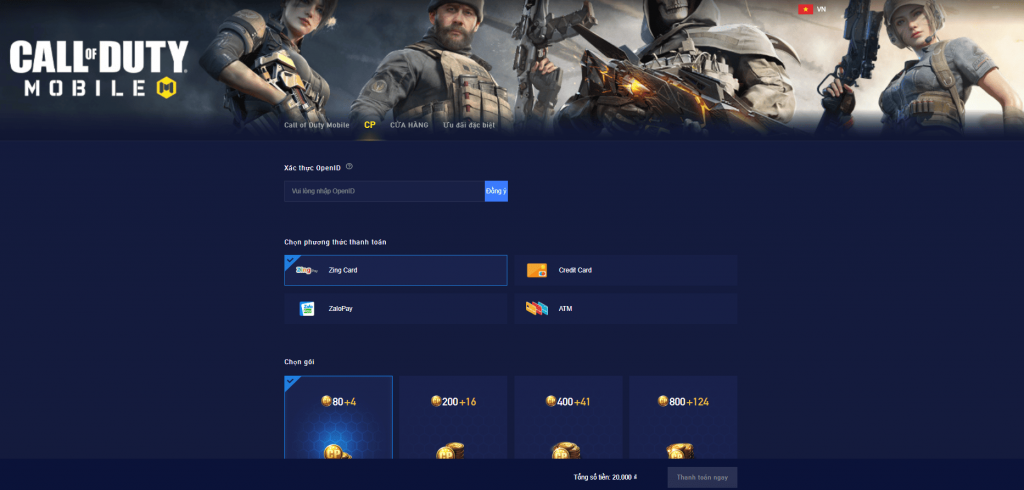Click the Chọn phương thức thanh toán heading
This screenshot has height=490, width=1024.
335,242
